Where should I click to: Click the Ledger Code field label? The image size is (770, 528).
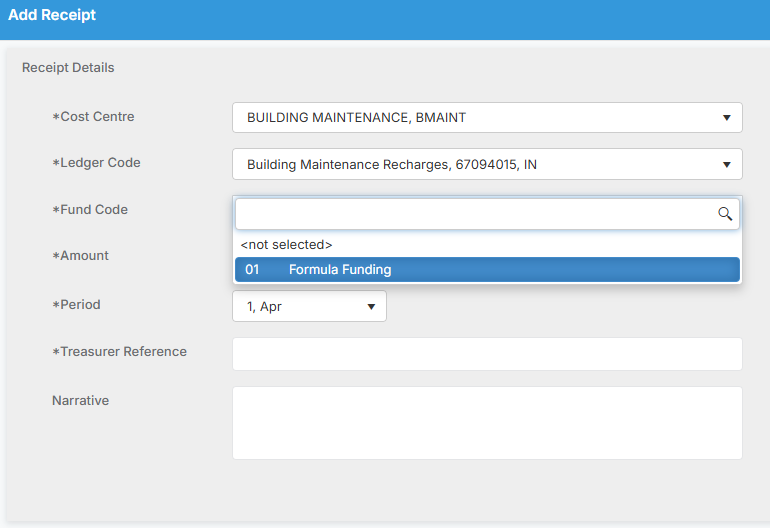click(96, 163)
